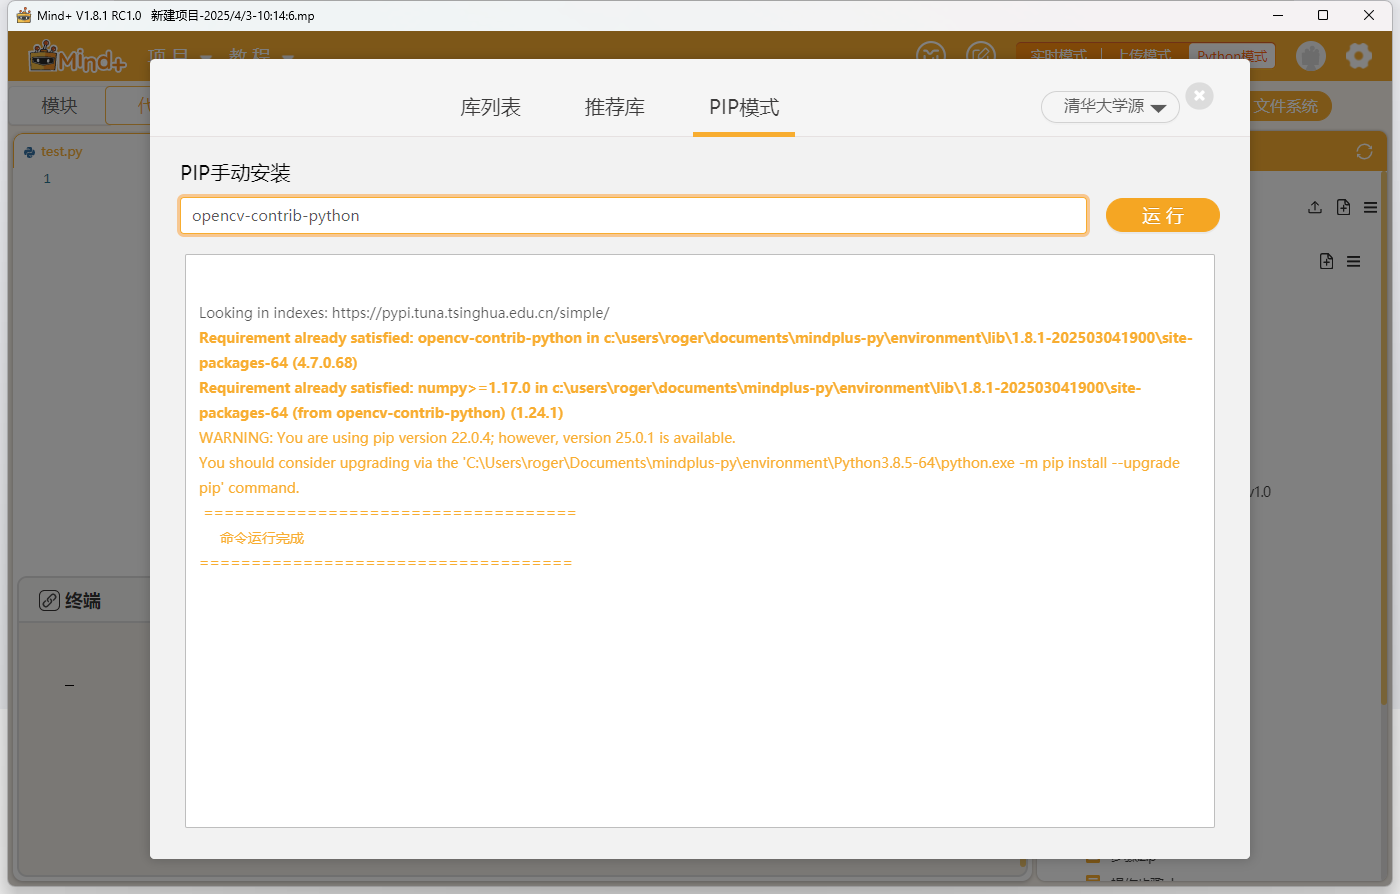
Task: Click the upload arrow icon in file panel
Action: pyautogui.click(x=1315, y=207)
